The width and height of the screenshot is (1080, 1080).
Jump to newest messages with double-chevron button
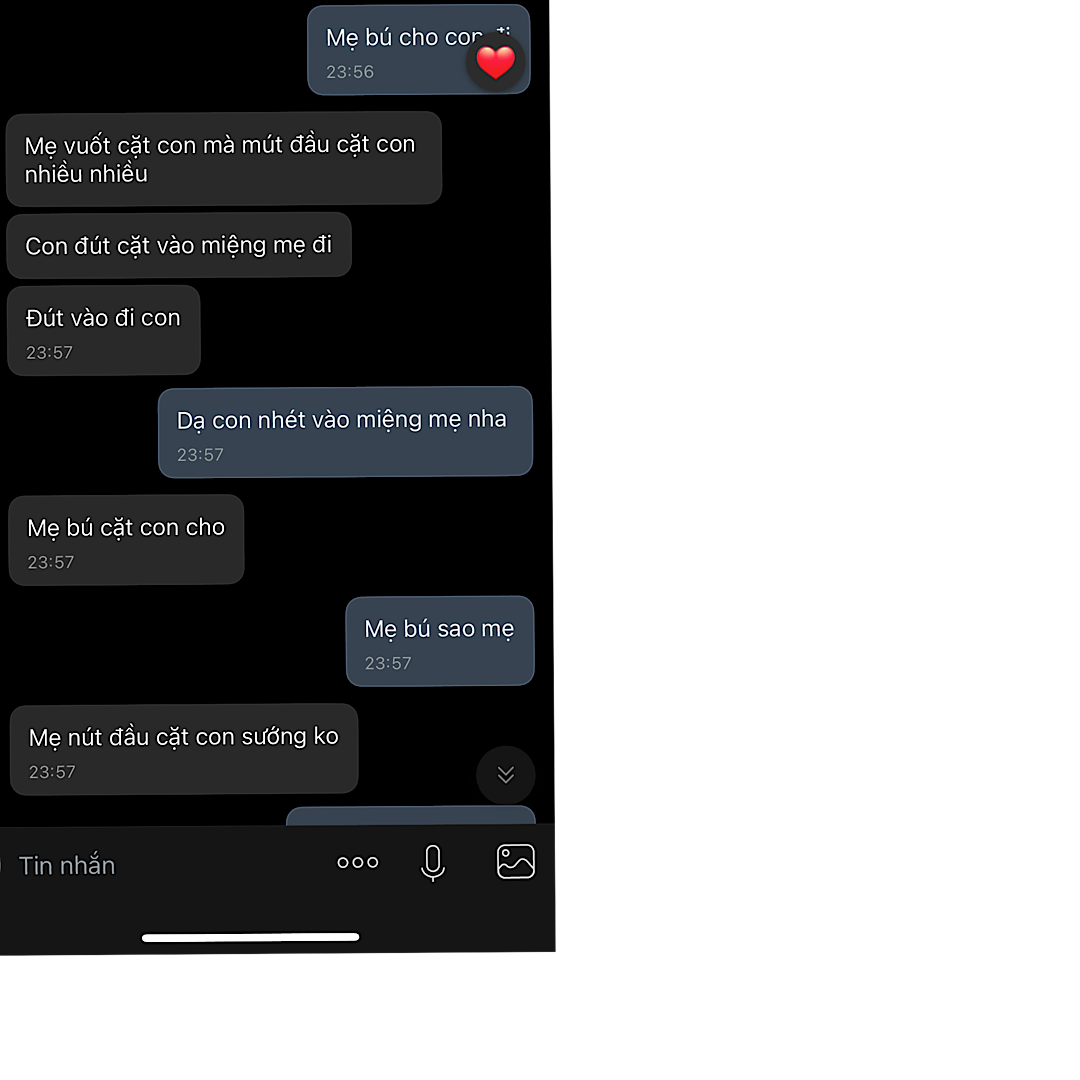tap(506, 775)
